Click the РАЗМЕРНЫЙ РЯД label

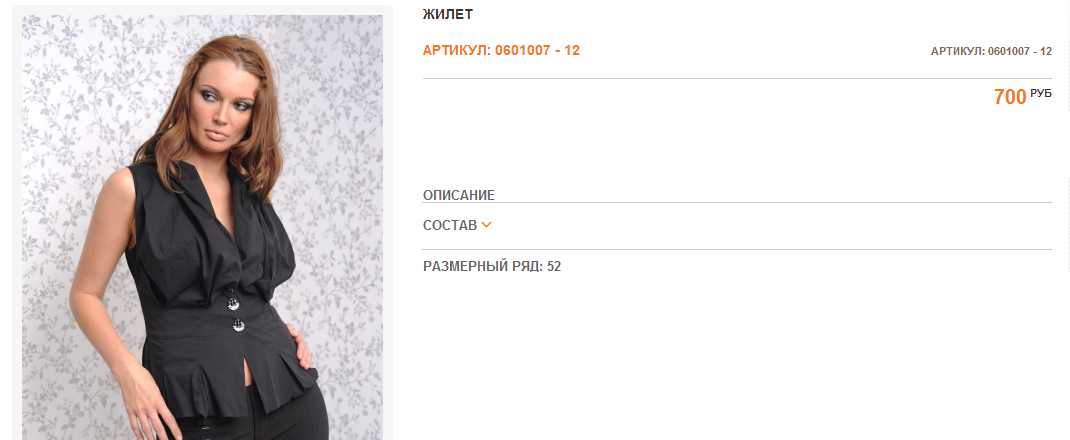coord(482,266)
